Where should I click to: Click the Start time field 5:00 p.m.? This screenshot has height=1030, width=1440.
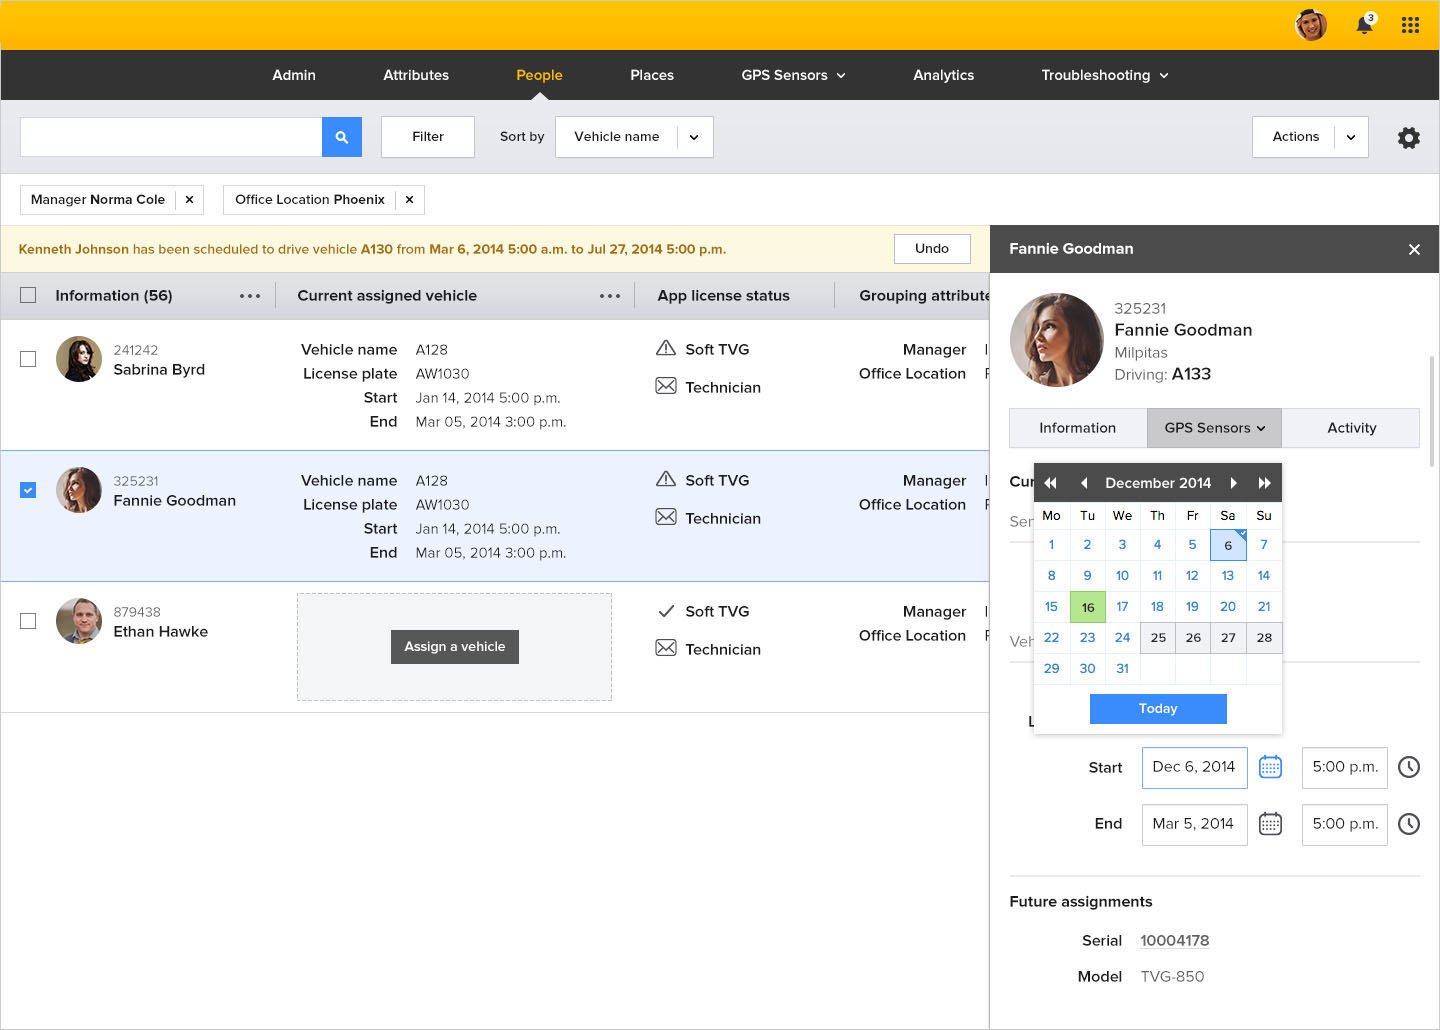1345,767
